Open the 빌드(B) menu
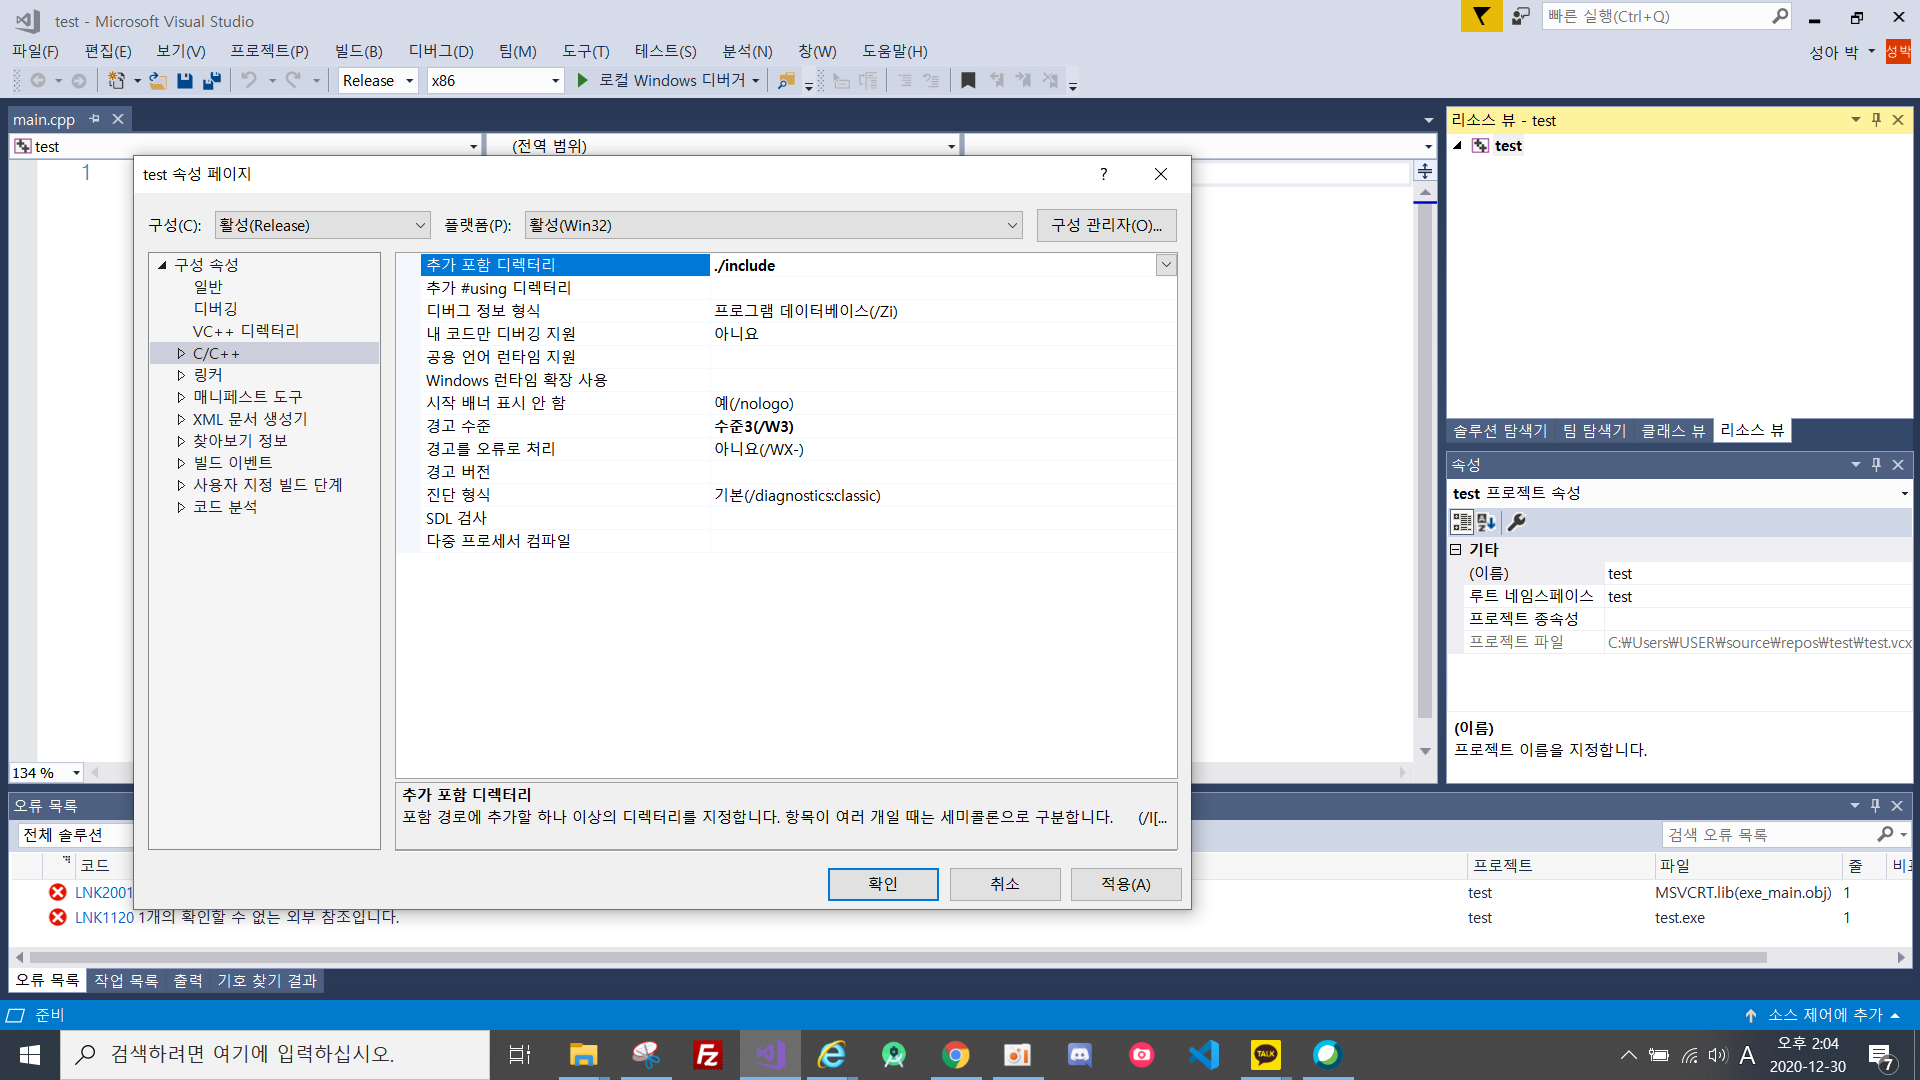The image size is (1920, 1080). click(x=358, y=51)
